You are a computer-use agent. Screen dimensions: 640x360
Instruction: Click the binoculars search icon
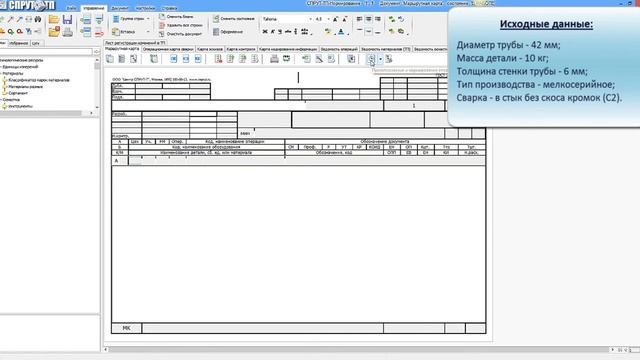38,19
